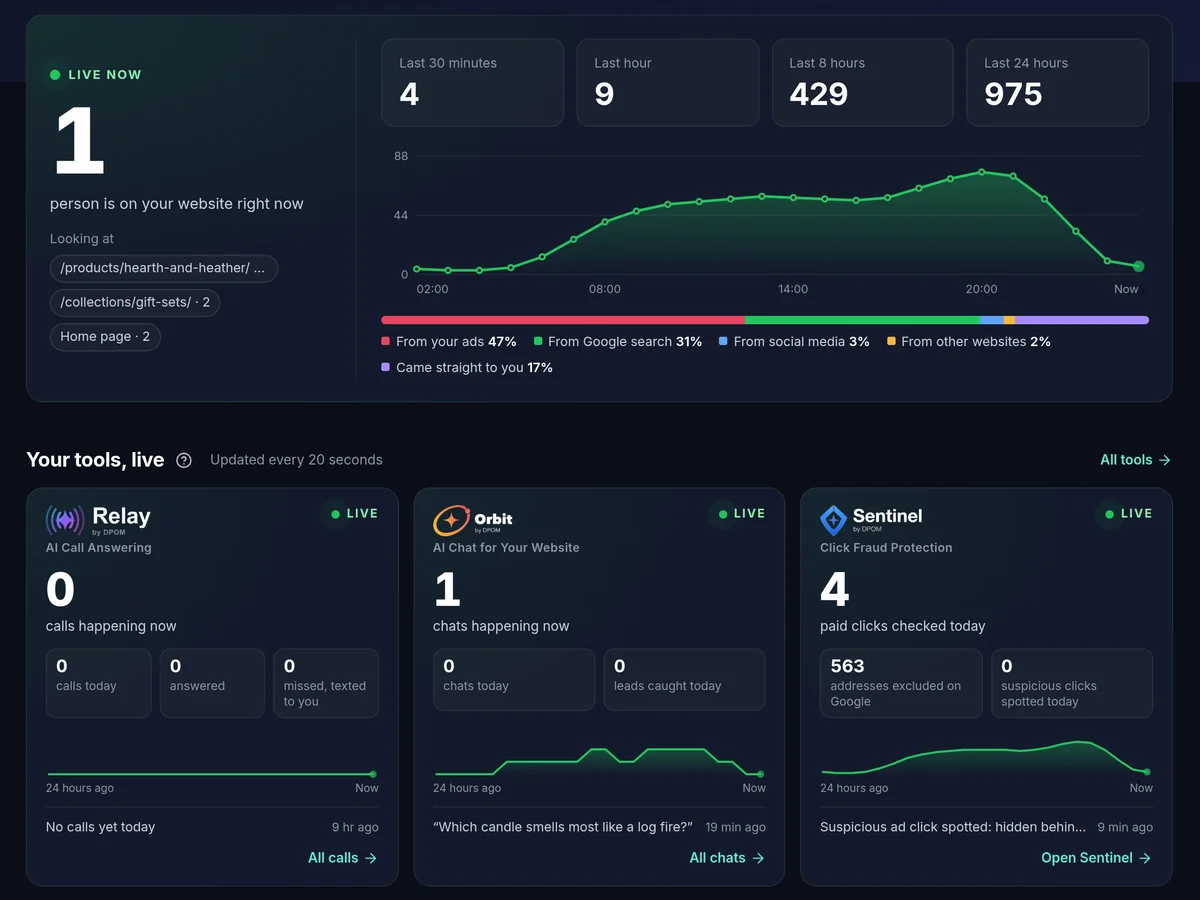1200x900 pixels.
Task: Click the 20:00 label on the chart axis
Action: coord(981,289)
